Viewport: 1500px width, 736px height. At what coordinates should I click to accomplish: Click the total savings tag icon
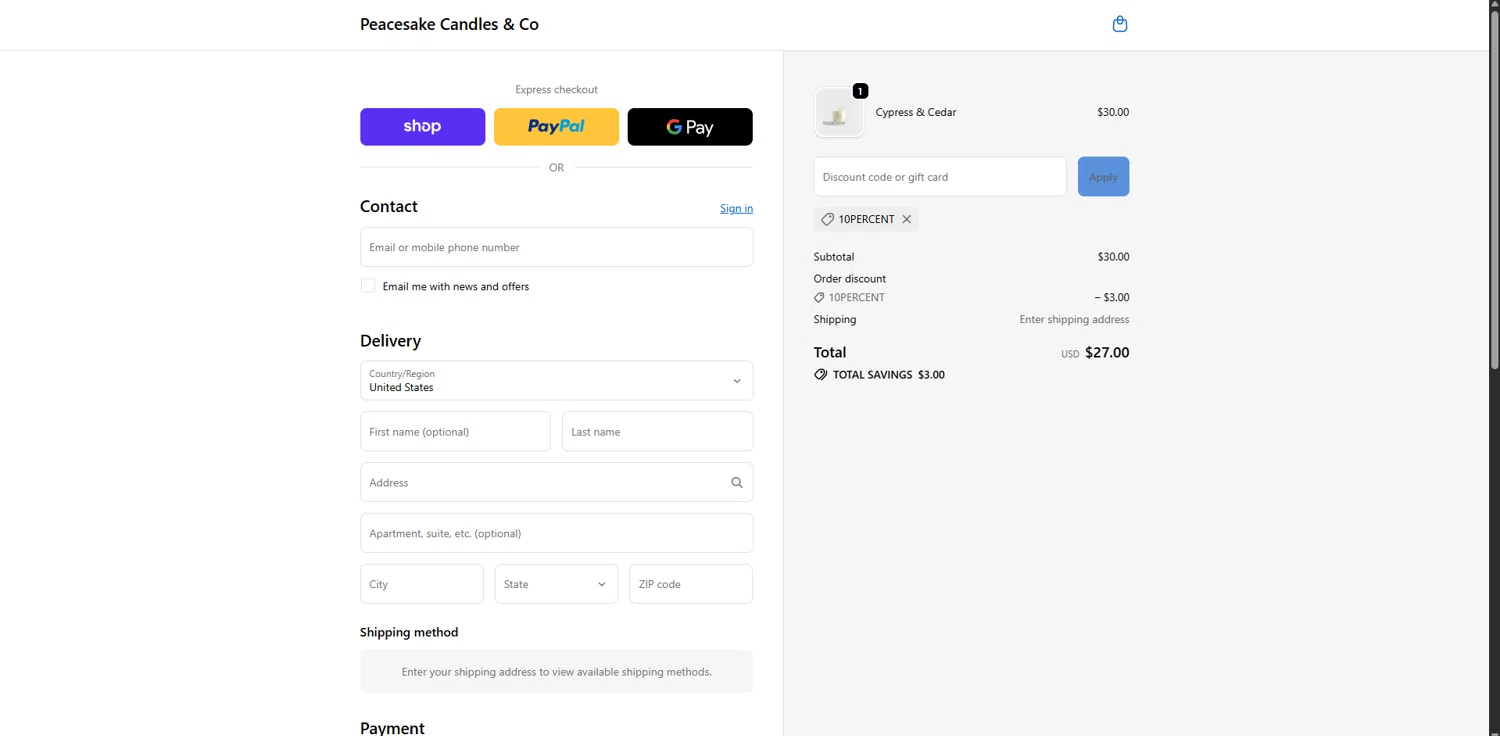(821, 375)
